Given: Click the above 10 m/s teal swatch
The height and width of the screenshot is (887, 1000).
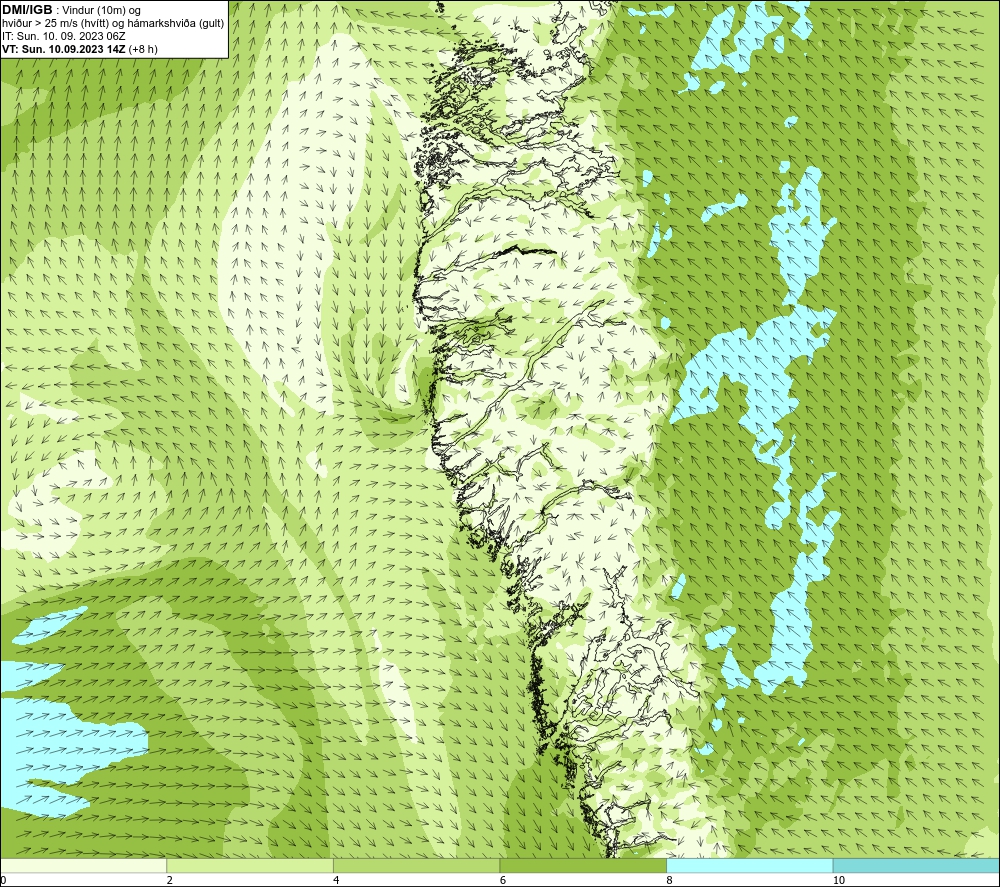Looking at the screenshot, I should 916,865.
